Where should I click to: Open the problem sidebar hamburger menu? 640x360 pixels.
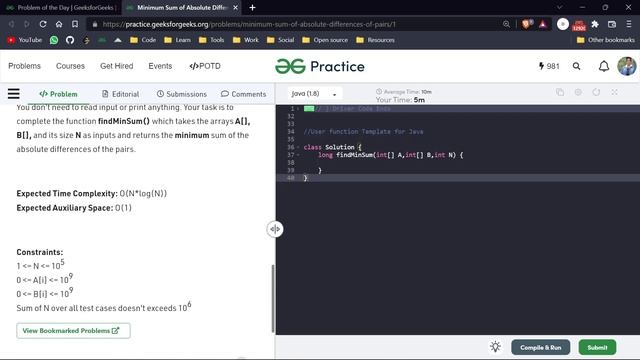point(13,94)
